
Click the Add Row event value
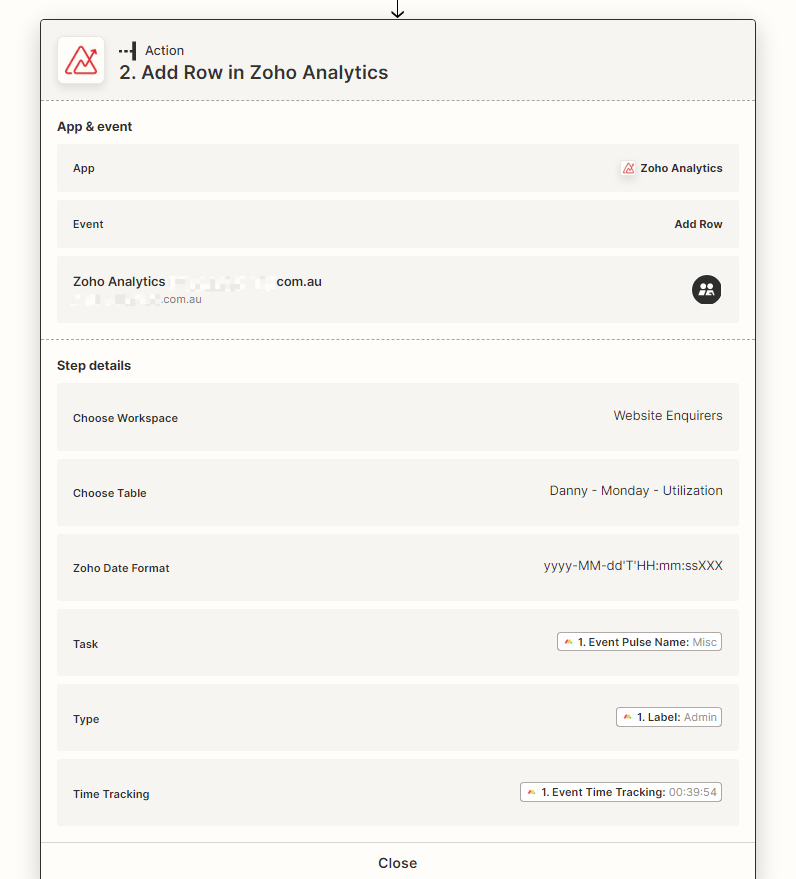pyautogui.click(x=698, y=224)
